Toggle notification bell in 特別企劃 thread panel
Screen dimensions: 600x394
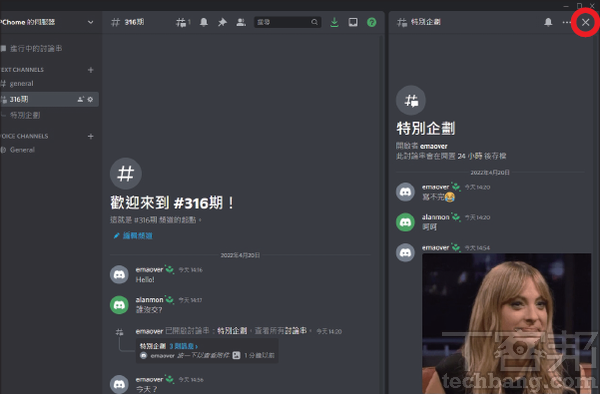click(x=548, y=22)
